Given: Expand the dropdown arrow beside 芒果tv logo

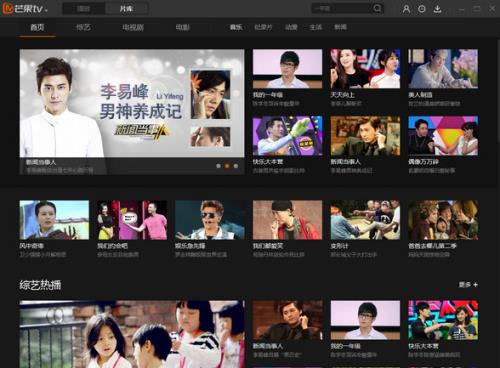Looking at the screenshot, I should (46, 10).
